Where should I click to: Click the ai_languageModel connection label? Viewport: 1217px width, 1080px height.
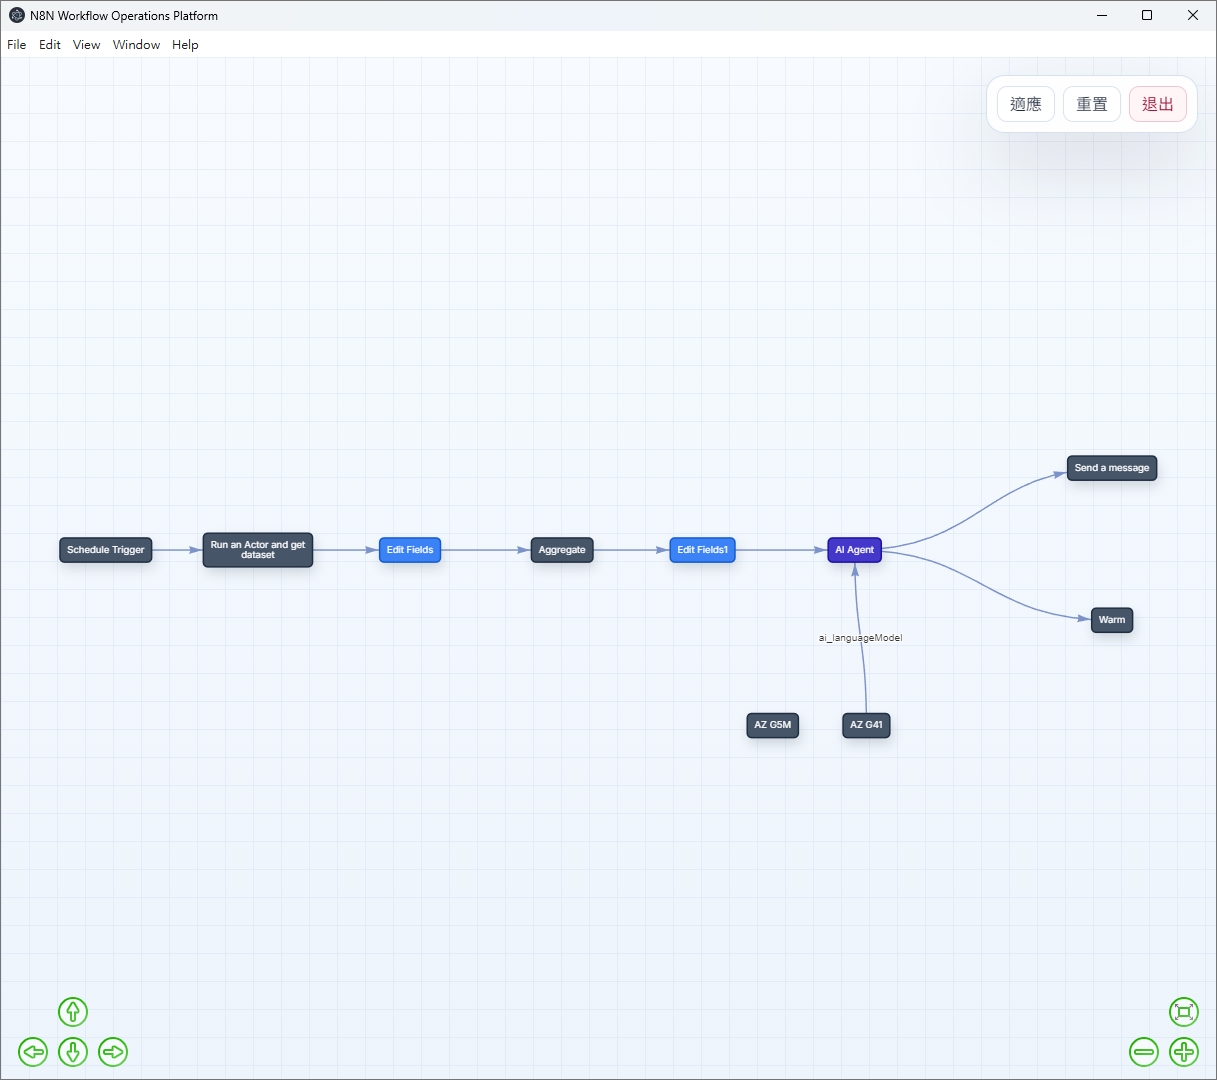(861, 638)
